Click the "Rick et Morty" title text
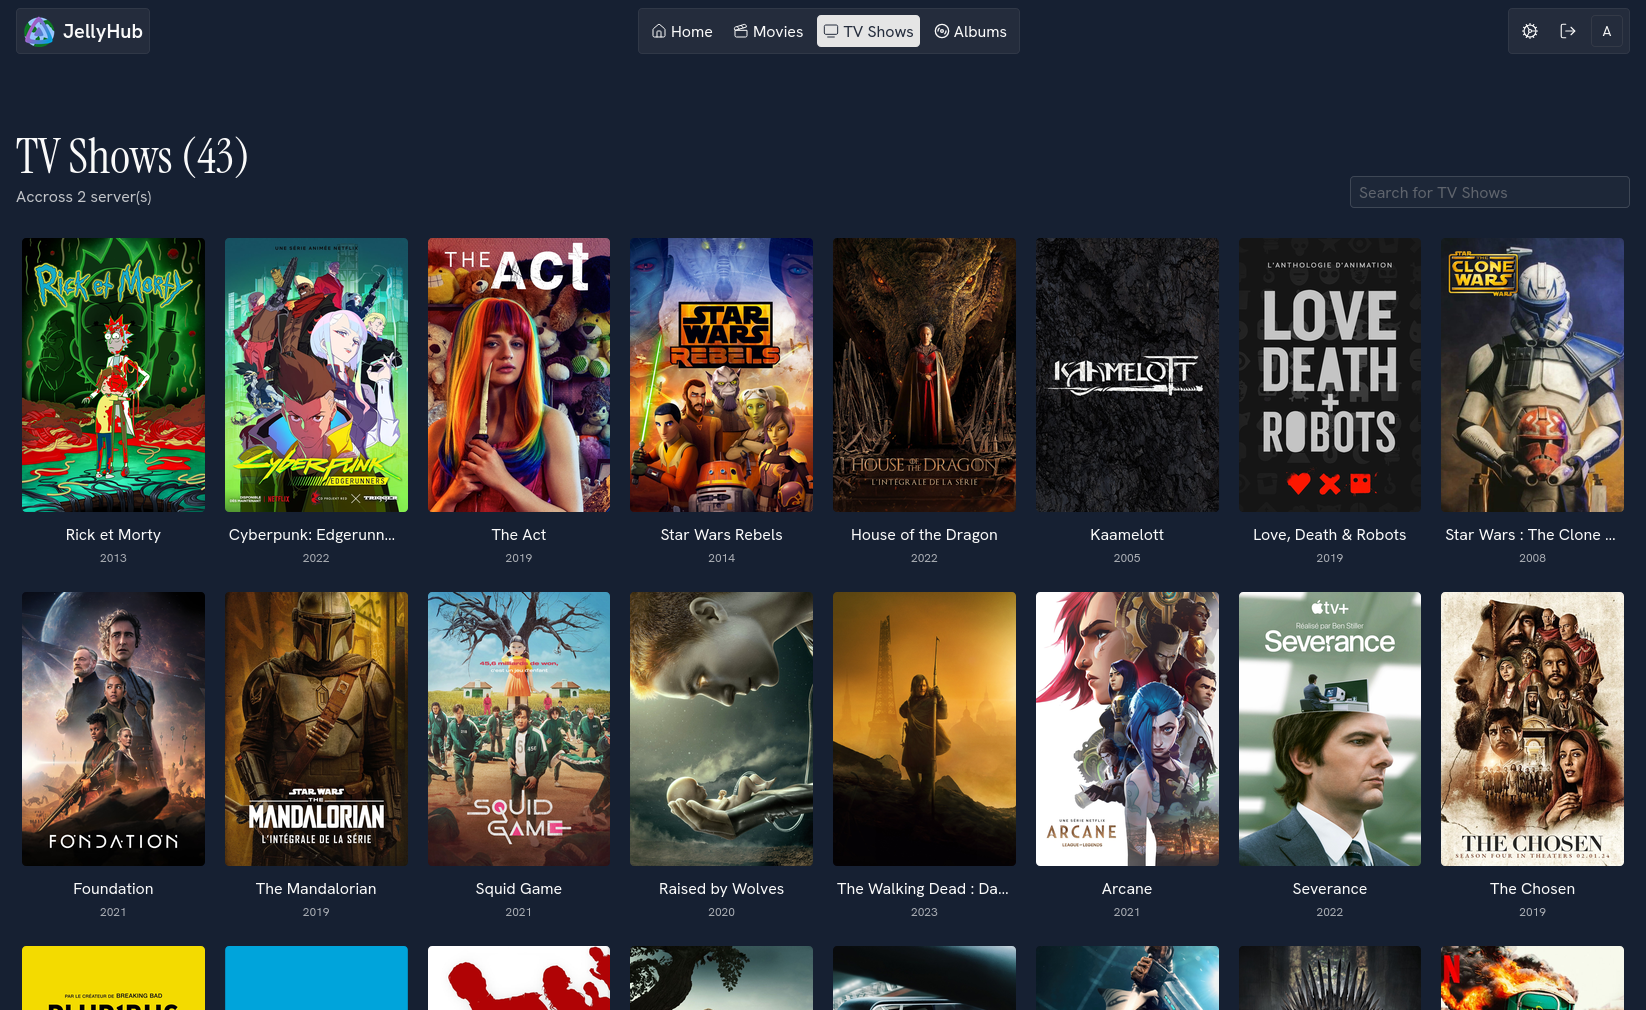The image size is (1646, 1010). [x=113, y=535]
